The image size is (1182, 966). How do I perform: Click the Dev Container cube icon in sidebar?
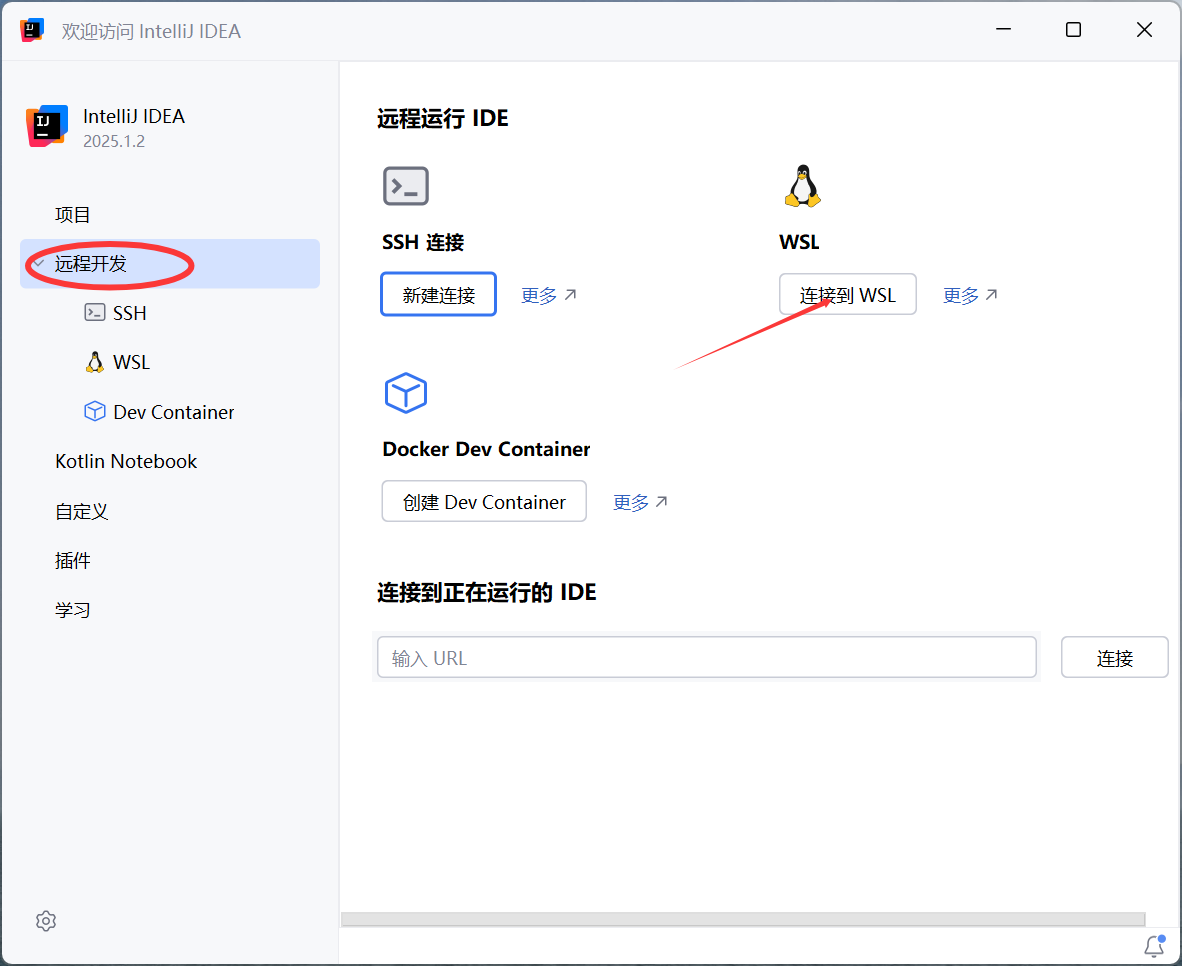(x=95, y=411)
